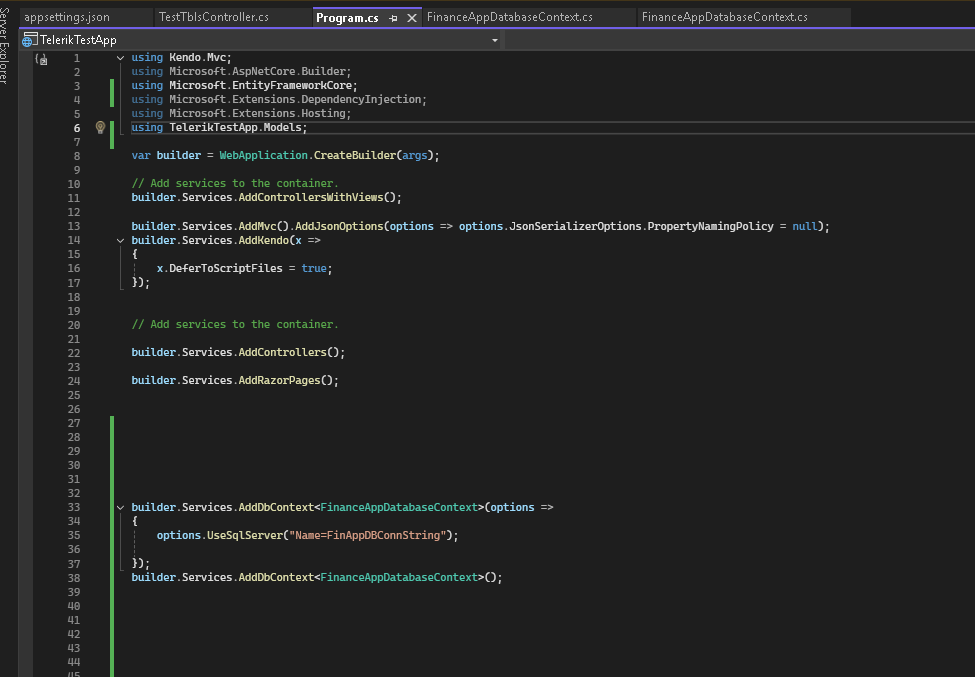Switch to the TestTblsController.cs tab
975x677 pixels.
(213, 17)
